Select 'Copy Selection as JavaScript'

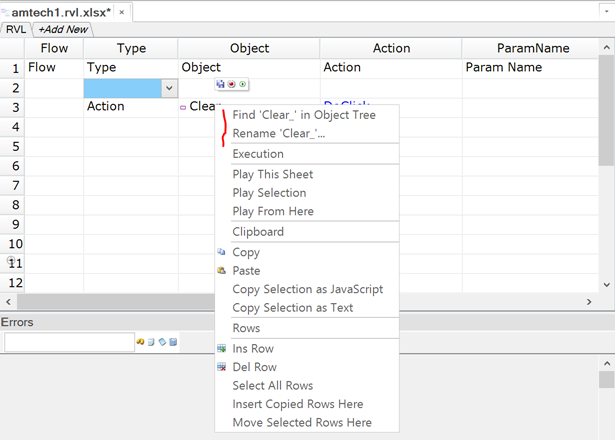point(307,289)
